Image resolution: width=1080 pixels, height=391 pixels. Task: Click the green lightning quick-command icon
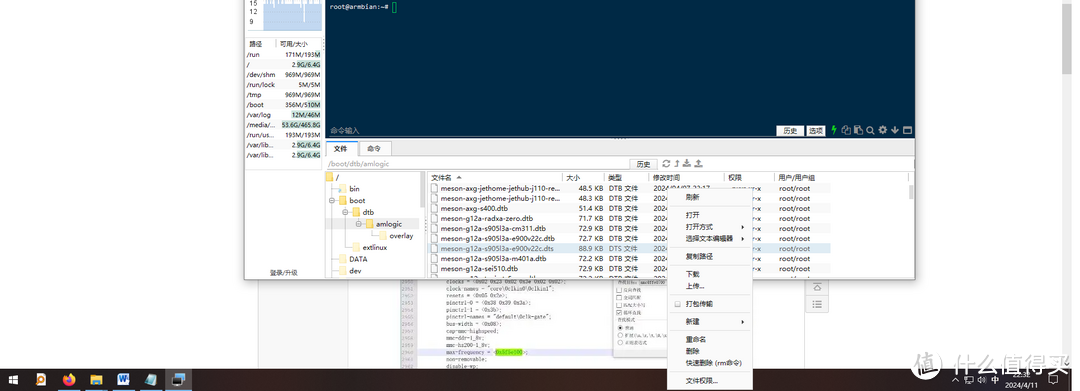(833, 129)
